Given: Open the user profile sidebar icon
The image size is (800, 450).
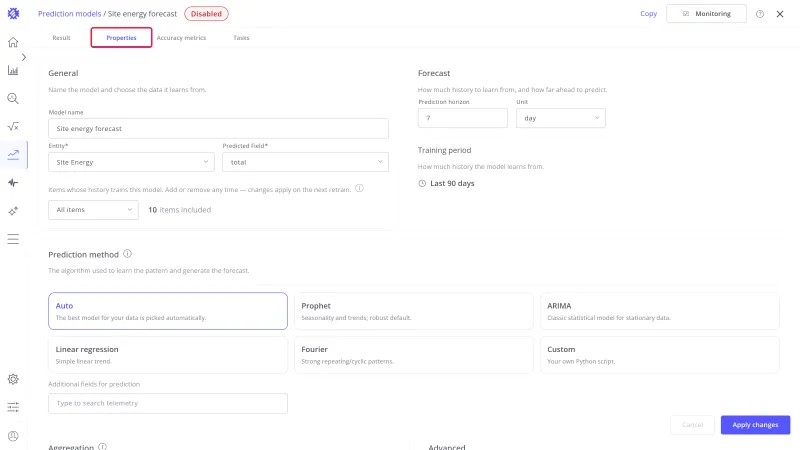Looking at the screenshot, I should tap(13, 436).
